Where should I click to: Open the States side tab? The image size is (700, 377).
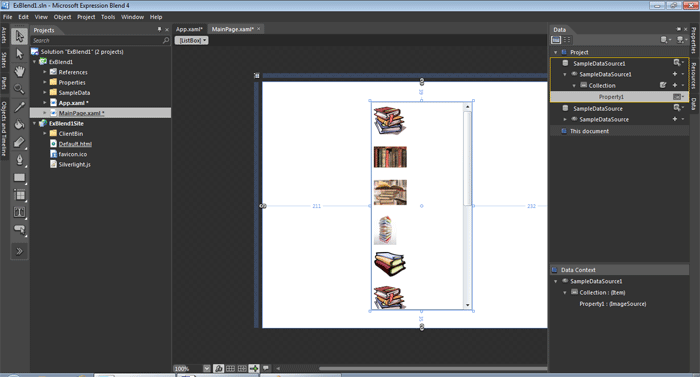pos(4,60)
